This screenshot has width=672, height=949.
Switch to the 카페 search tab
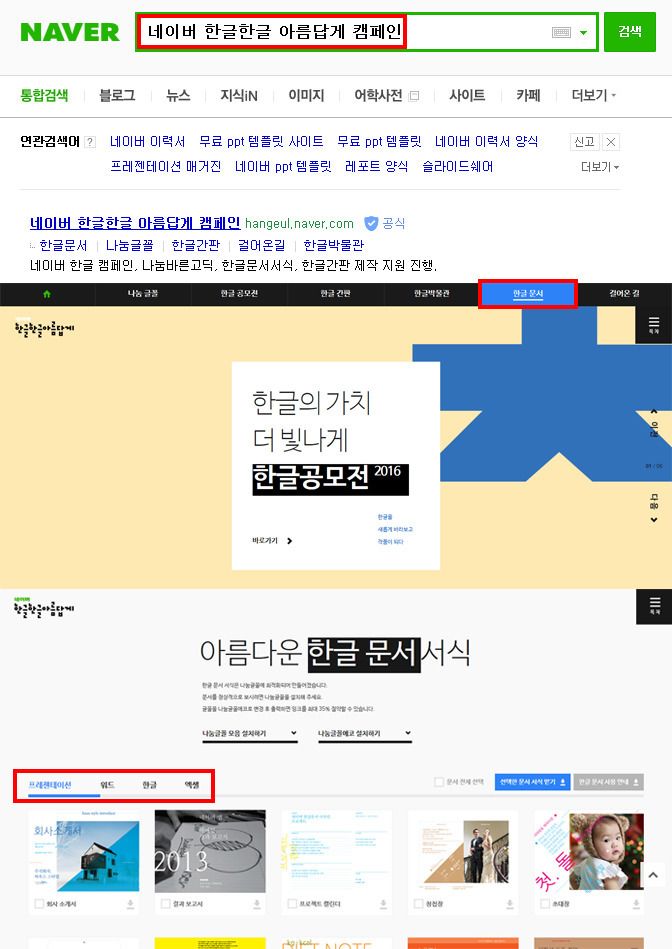528,96
